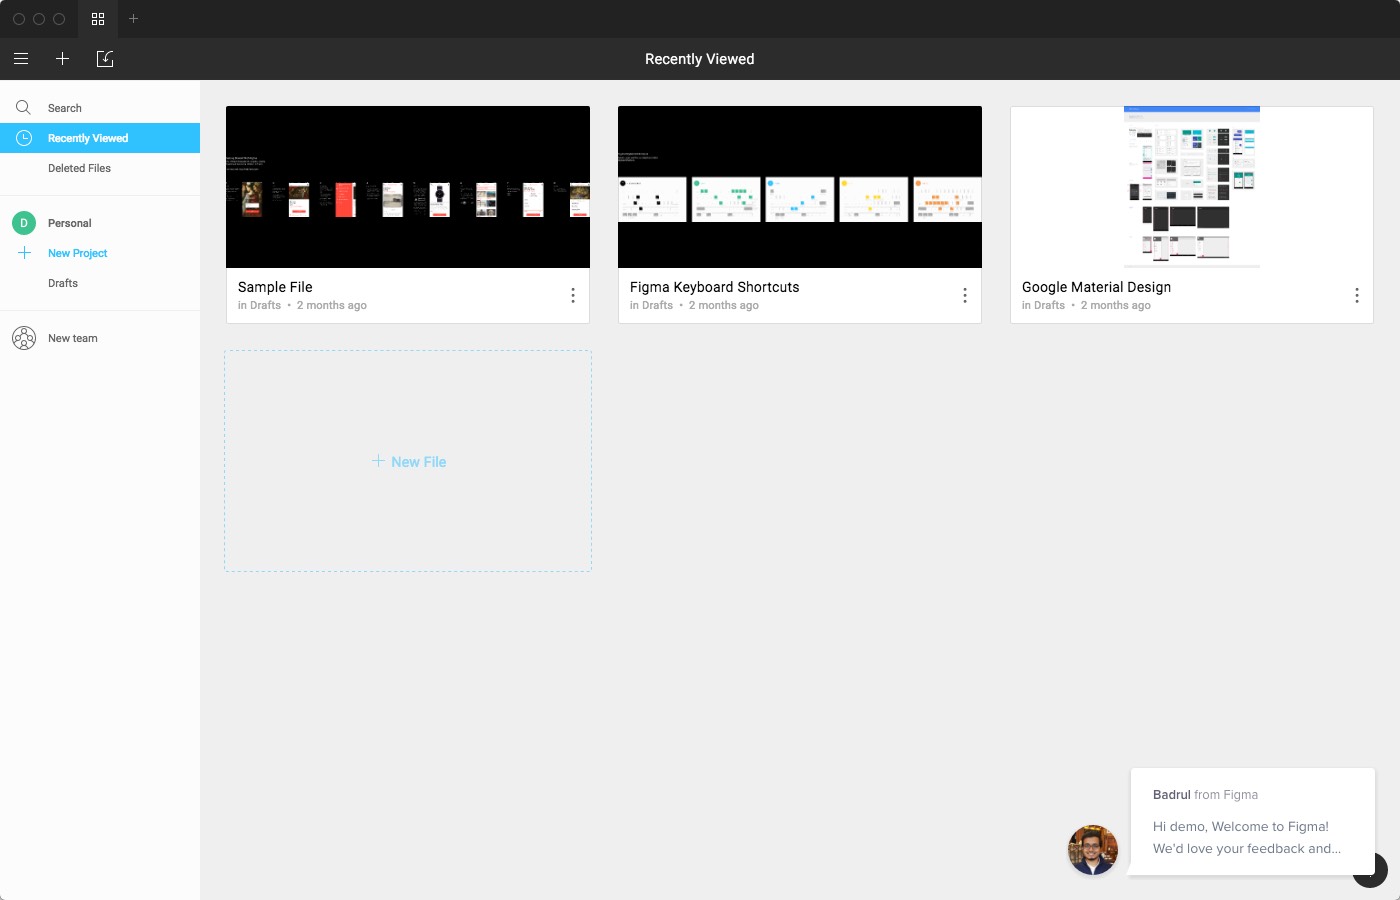Select Recently Viewed in sidebar
The image size is (1400, 900).
click(100, 138)
